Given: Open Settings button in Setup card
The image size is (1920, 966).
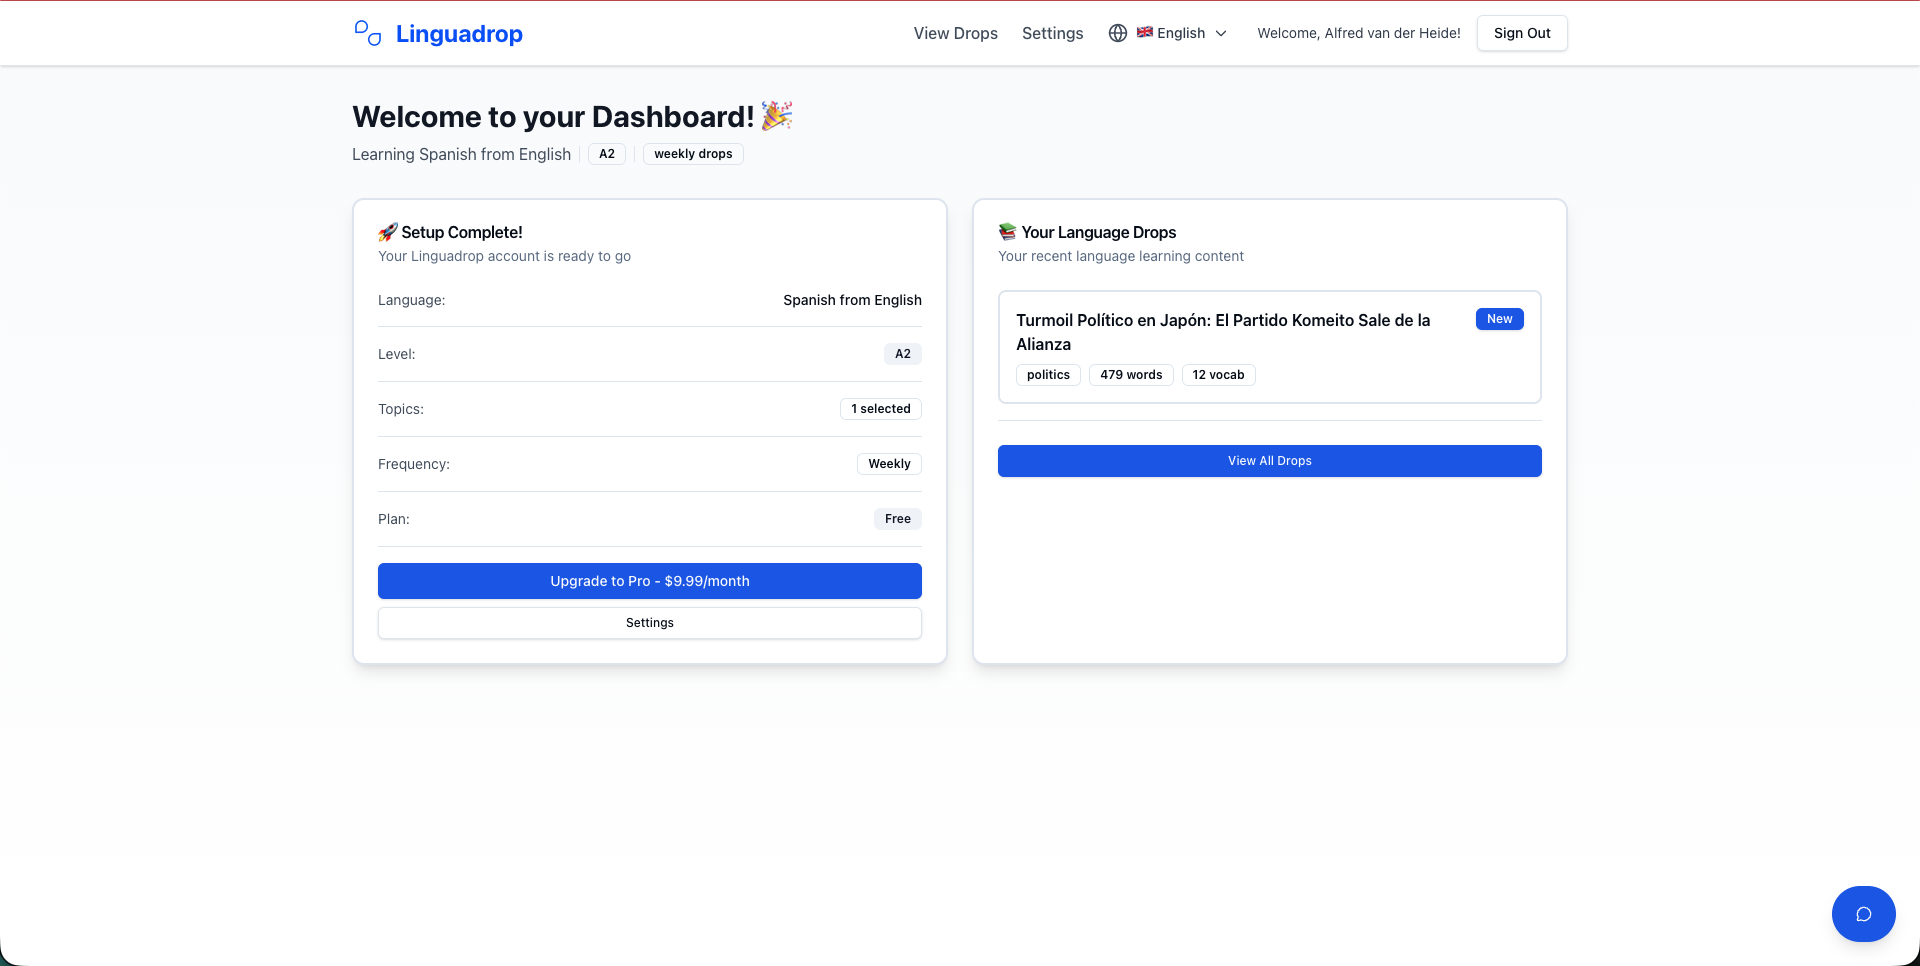Looking at the screenshot, I should tap(650, 623).
